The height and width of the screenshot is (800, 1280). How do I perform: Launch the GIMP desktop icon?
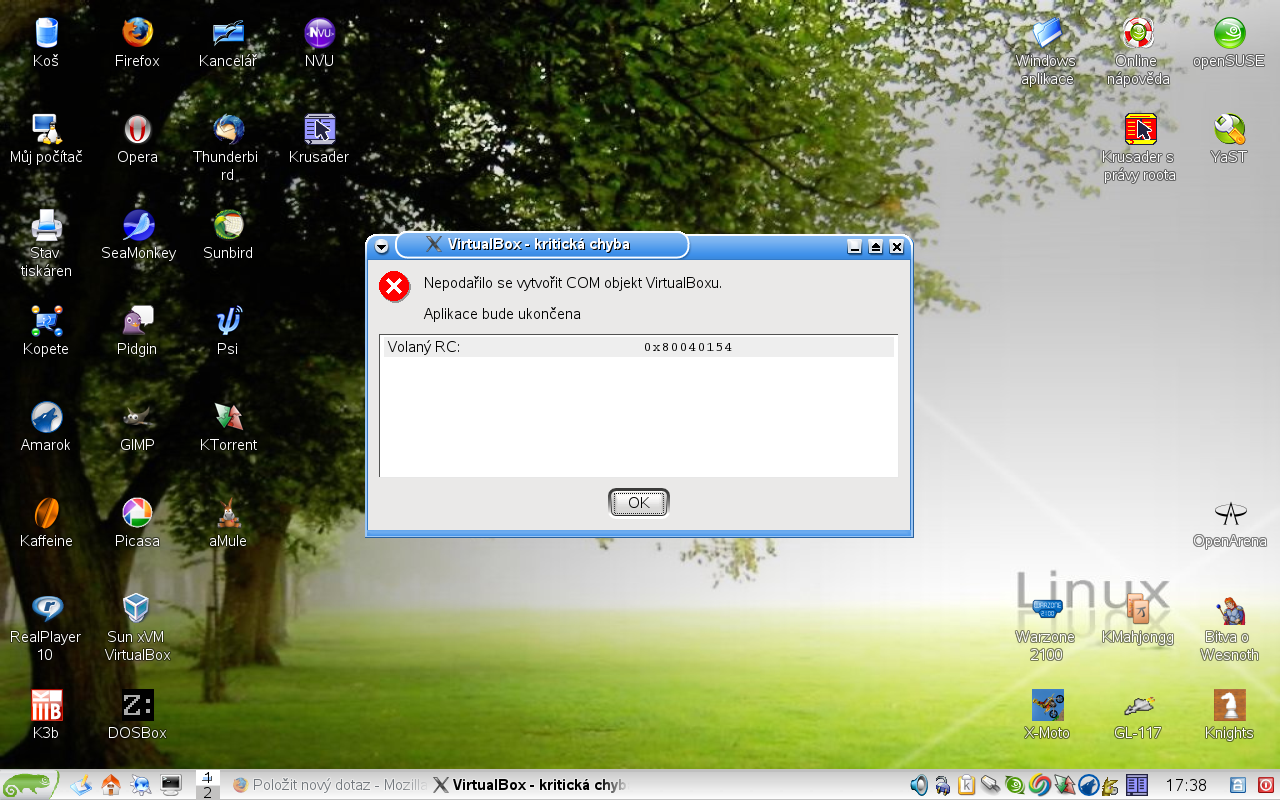pyautogui.click(x=137, y=427)
